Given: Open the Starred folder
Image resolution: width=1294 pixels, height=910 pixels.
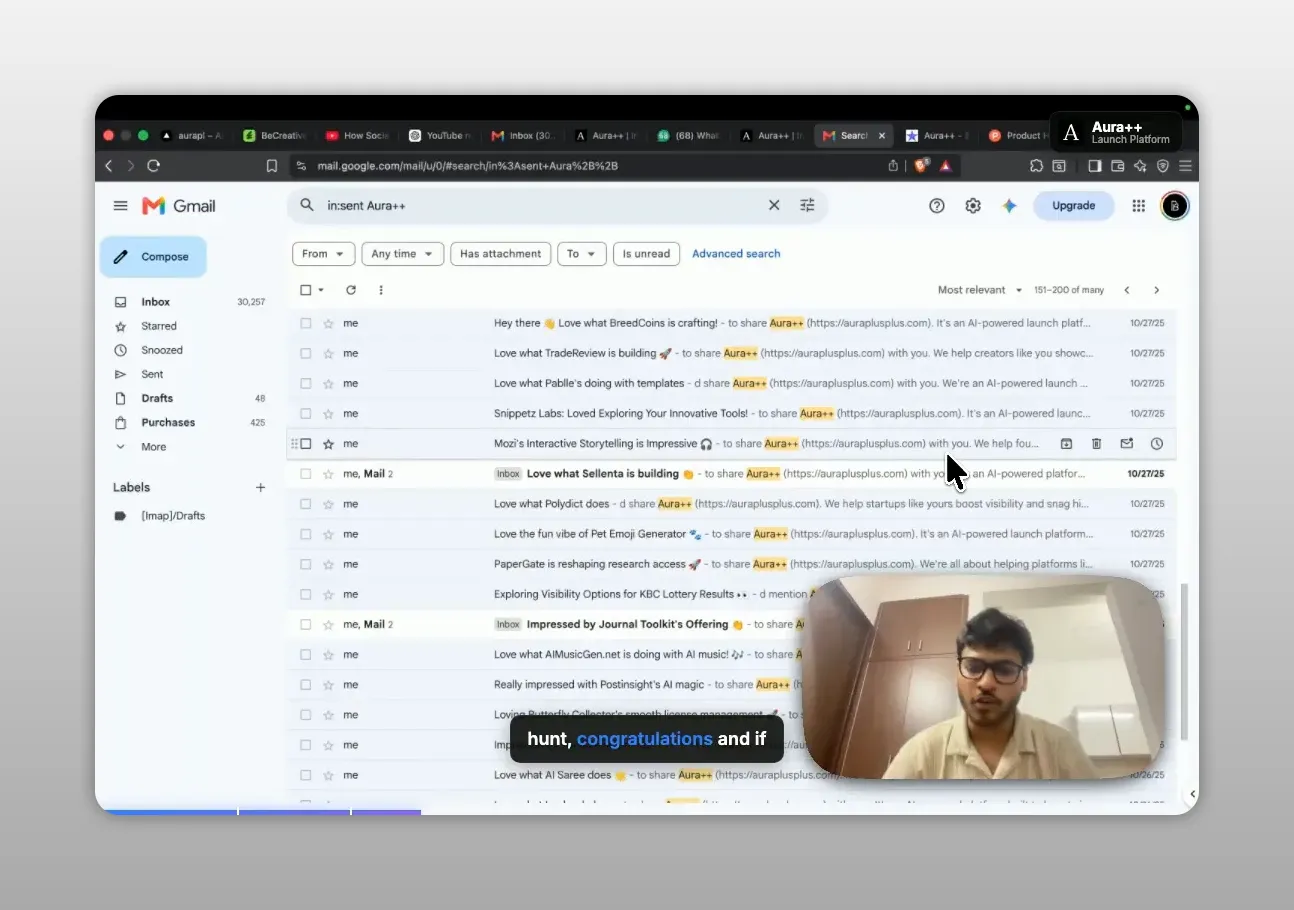Looking at the screenshot, I should coord(158,326).
